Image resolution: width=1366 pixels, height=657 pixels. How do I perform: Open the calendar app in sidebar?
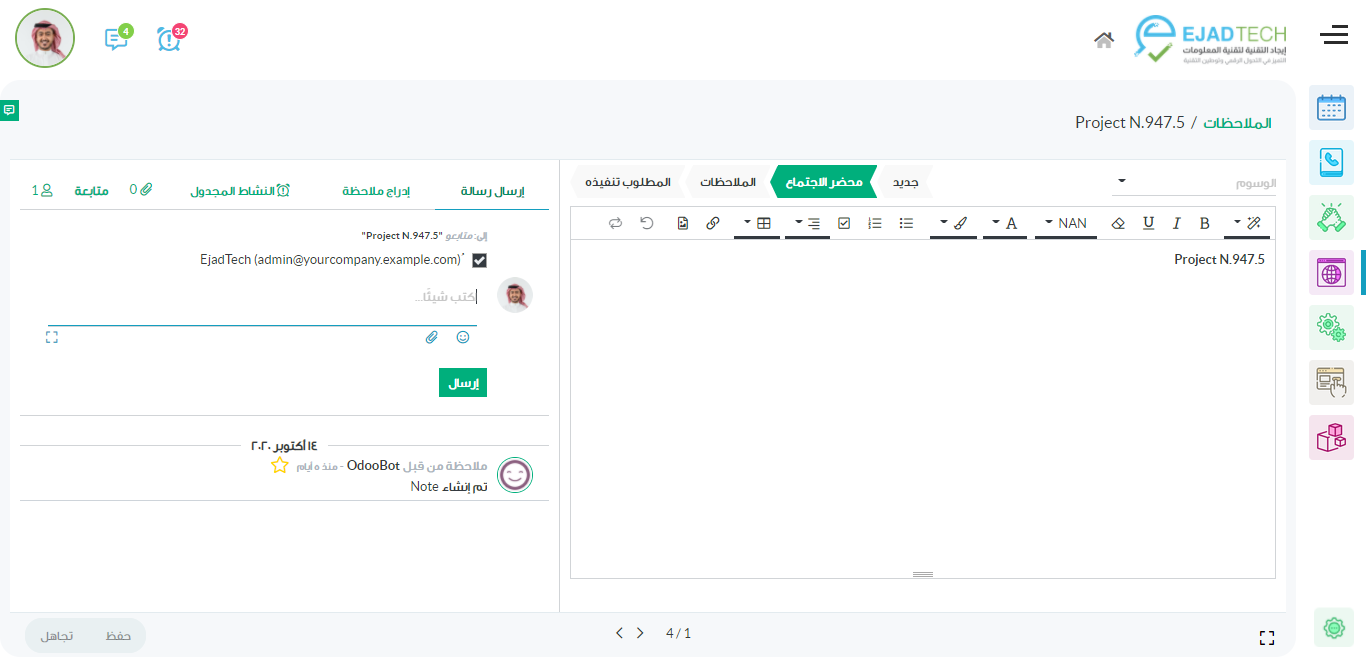[x=1331, y=108]
